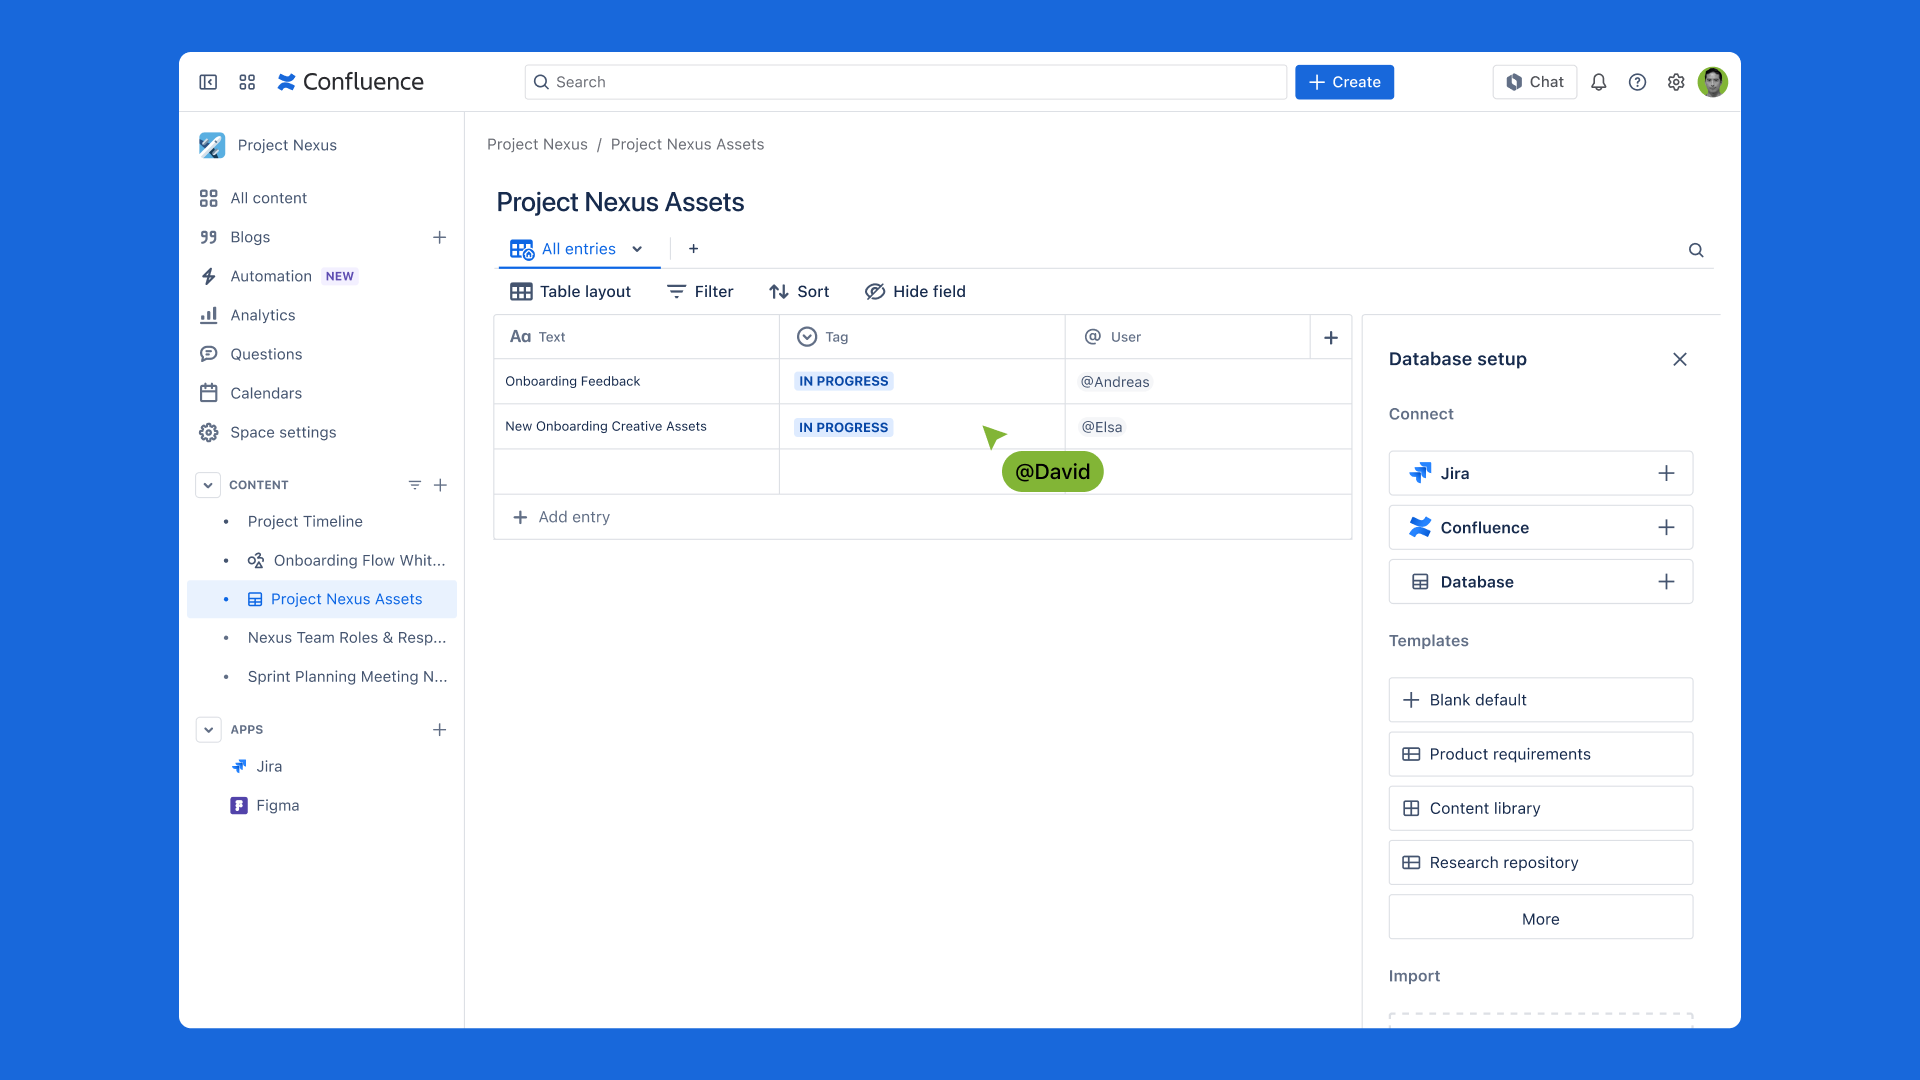1920x1080 pixels.
Task: Click the @Andreas user mention
Action: 1114,382
